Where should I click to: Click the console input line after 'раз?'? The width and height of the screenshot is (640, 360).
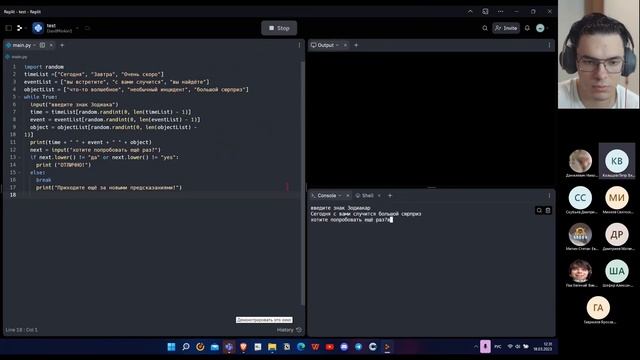[391, 220]
